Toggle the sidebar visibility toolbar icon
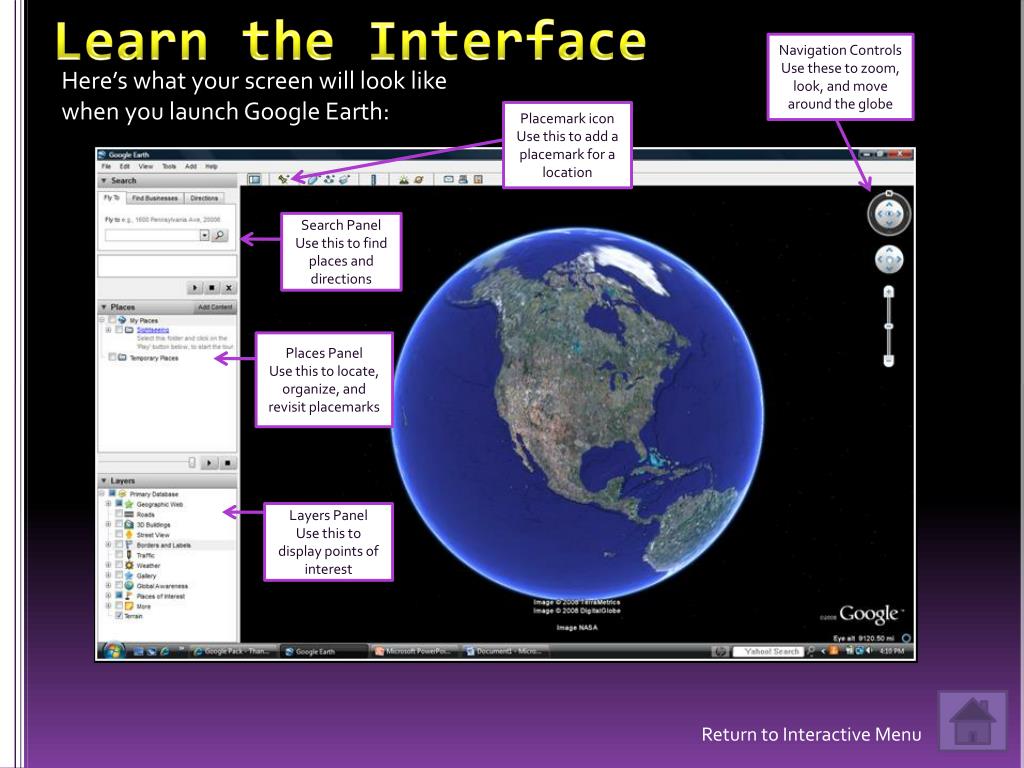 tap(254, 180)
